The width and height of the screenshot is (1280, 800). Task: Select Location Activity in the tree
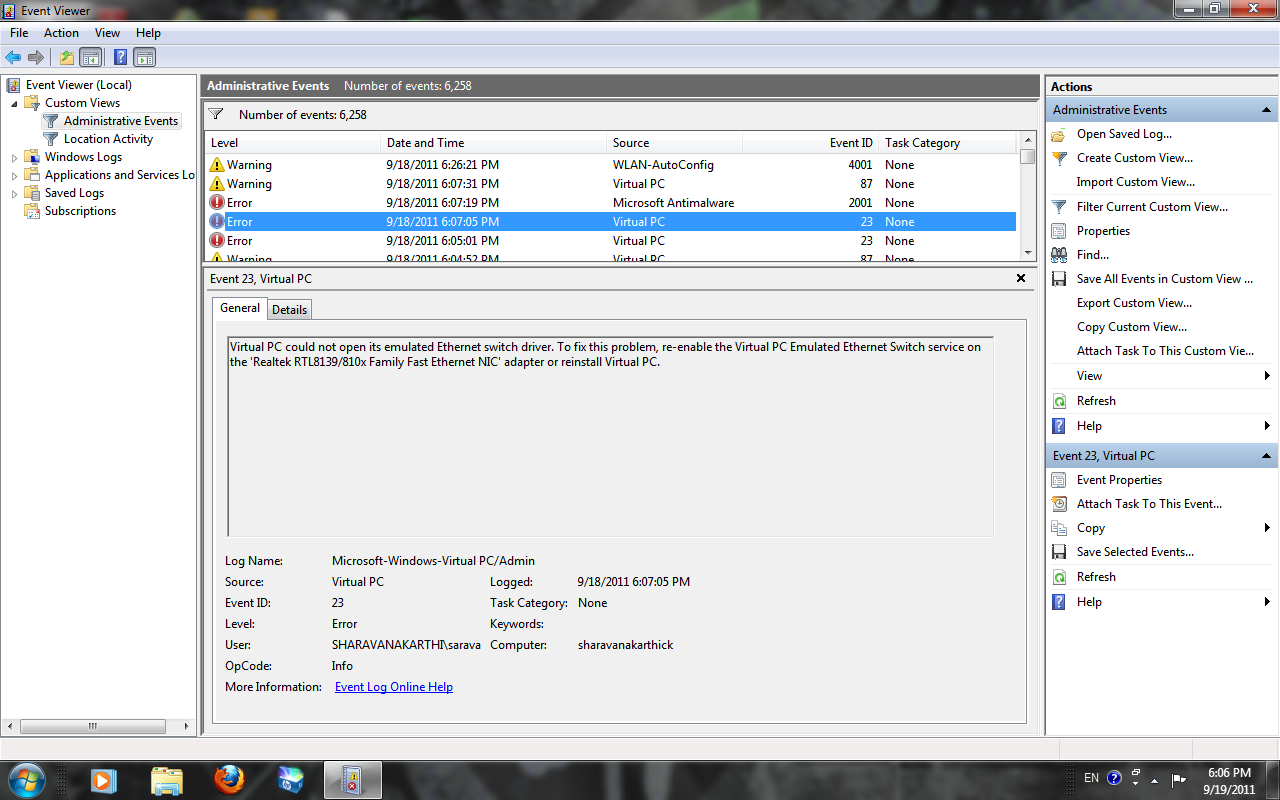click(x=108, y=139)
